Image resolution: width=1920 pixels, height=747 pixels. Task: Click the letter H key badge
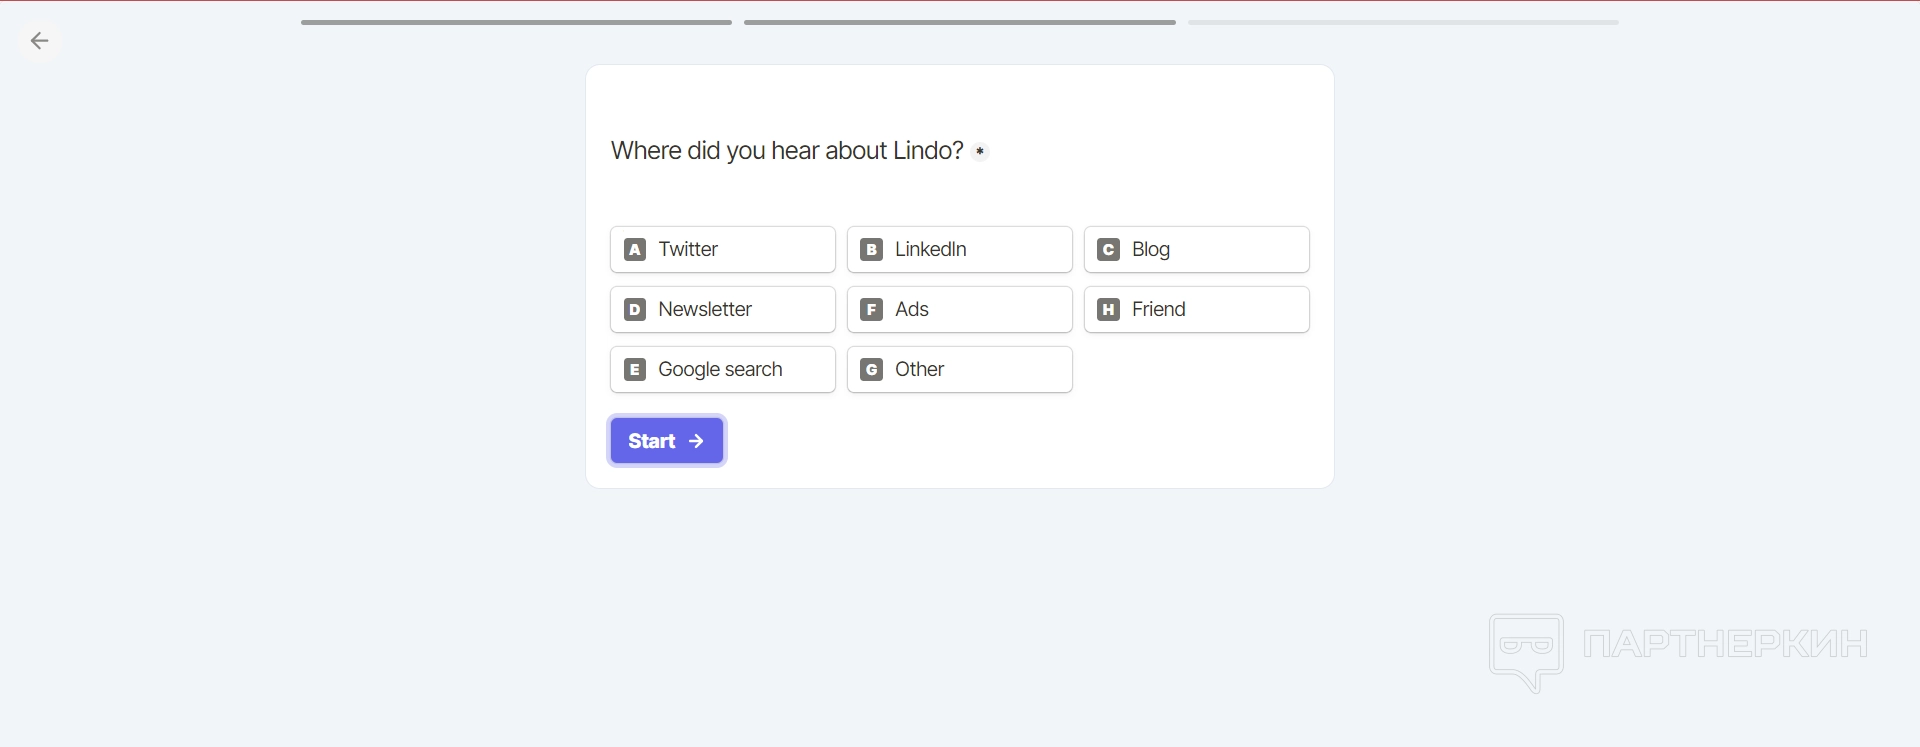pos(1108,309)
